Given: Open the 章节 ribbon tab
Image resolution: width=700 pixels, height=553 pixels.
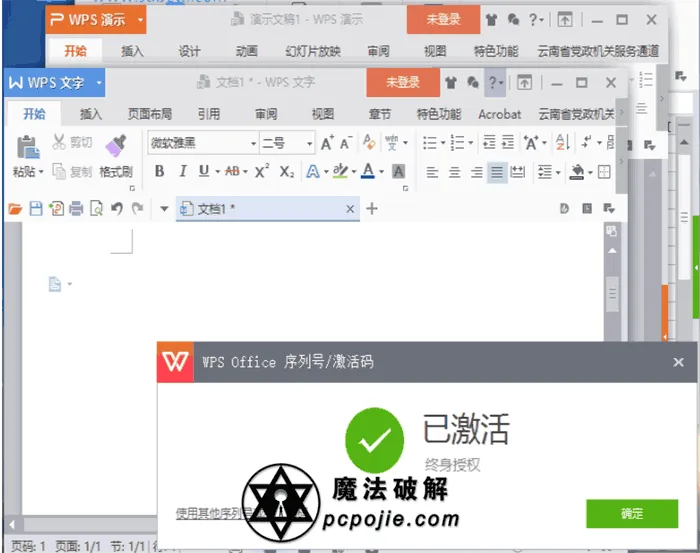Looking at the screenshot, I should (380, 114).
